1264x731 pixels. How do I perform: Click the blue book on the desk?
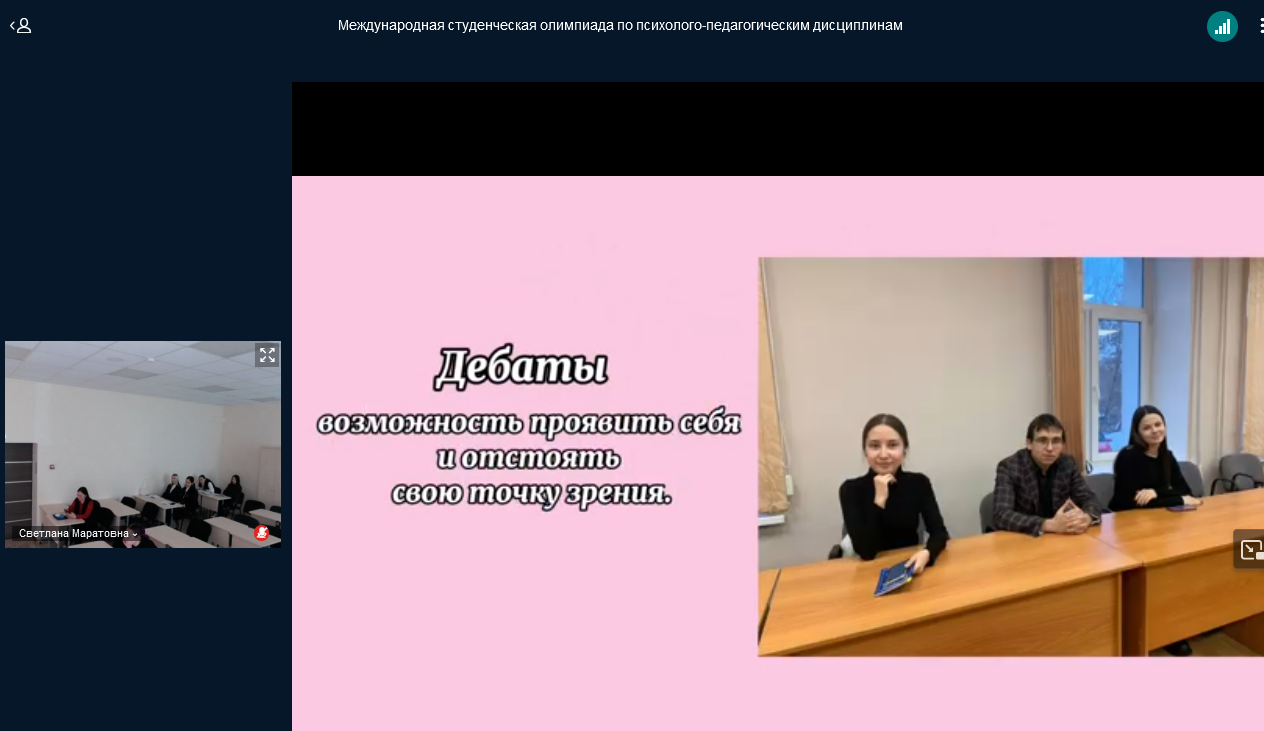894,577
